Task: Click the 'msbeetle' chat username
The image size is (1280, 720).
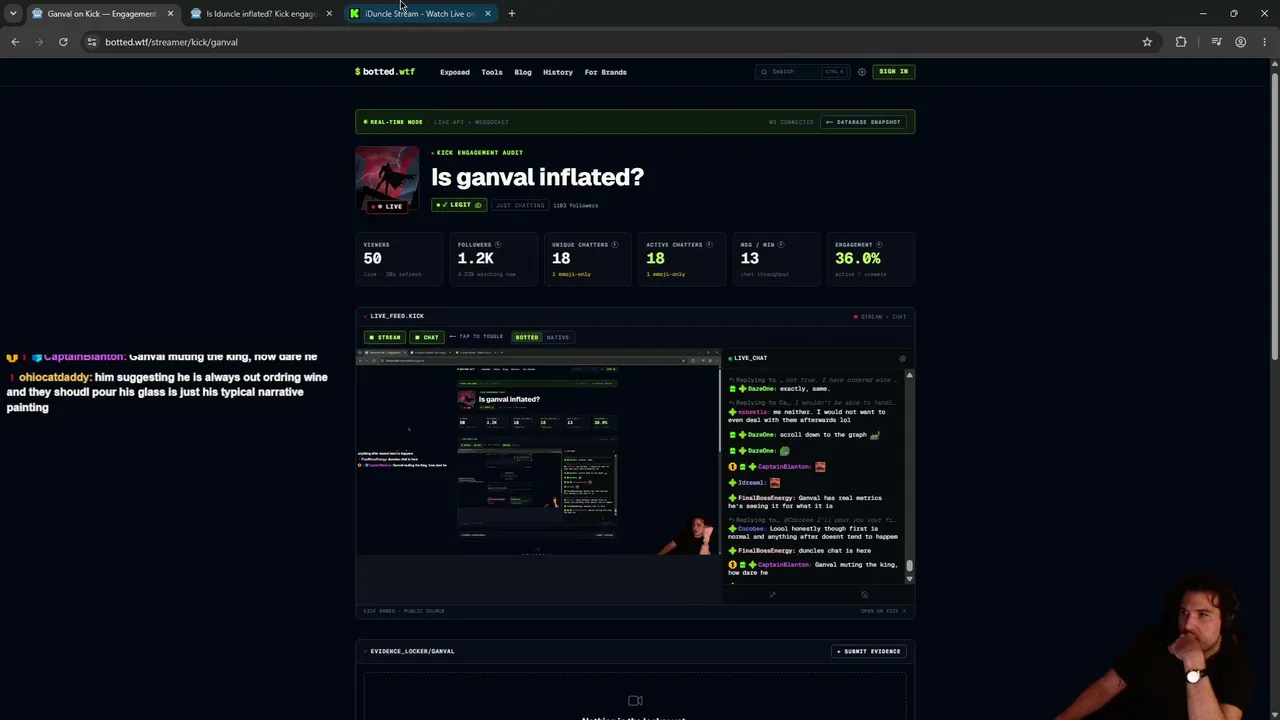Action: tap(753, 412)
